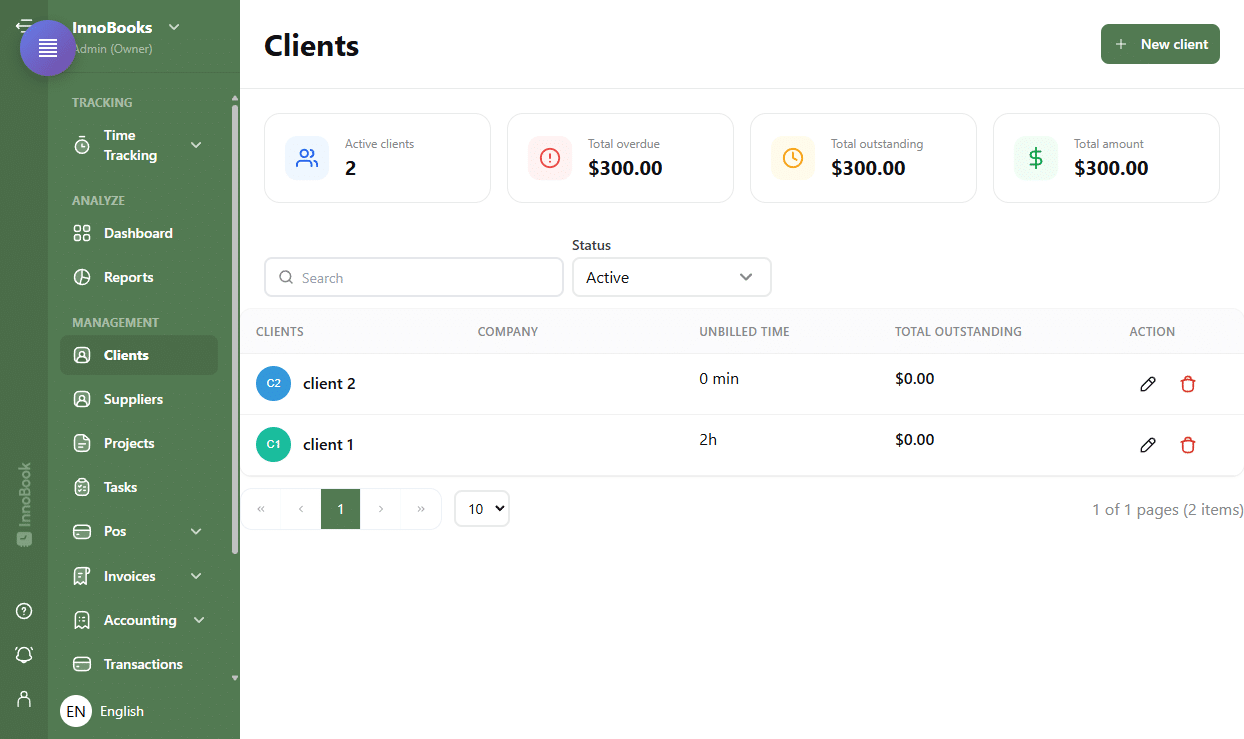The image size is (1244, 739).
Task: Open the InnoBooks workspace dropdown
Action: pos(174,27)
